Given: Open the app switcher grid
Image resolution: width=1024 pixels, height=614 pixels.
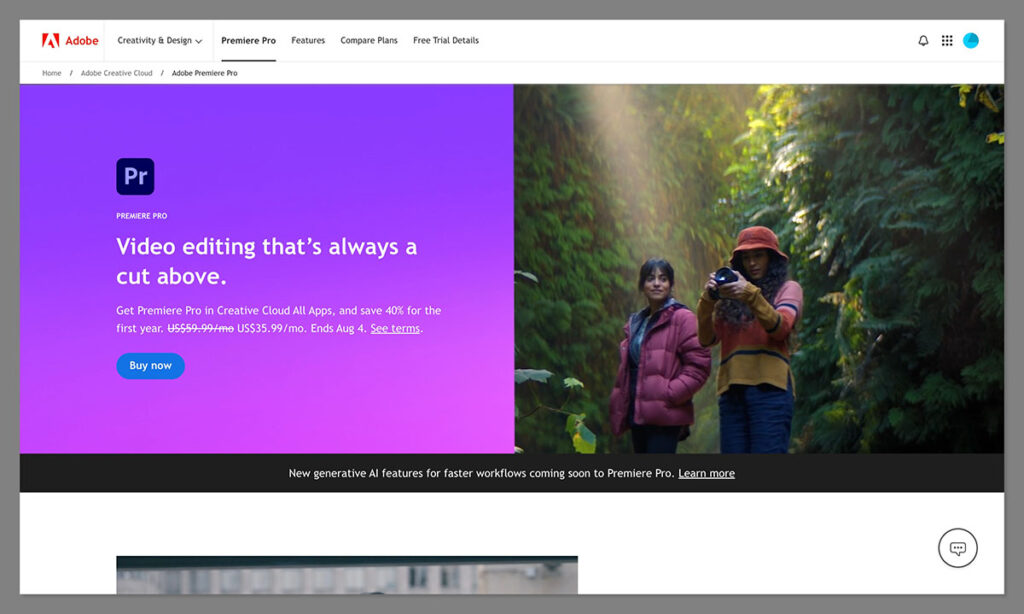Looking at the screenshot, I should [947, 40].
